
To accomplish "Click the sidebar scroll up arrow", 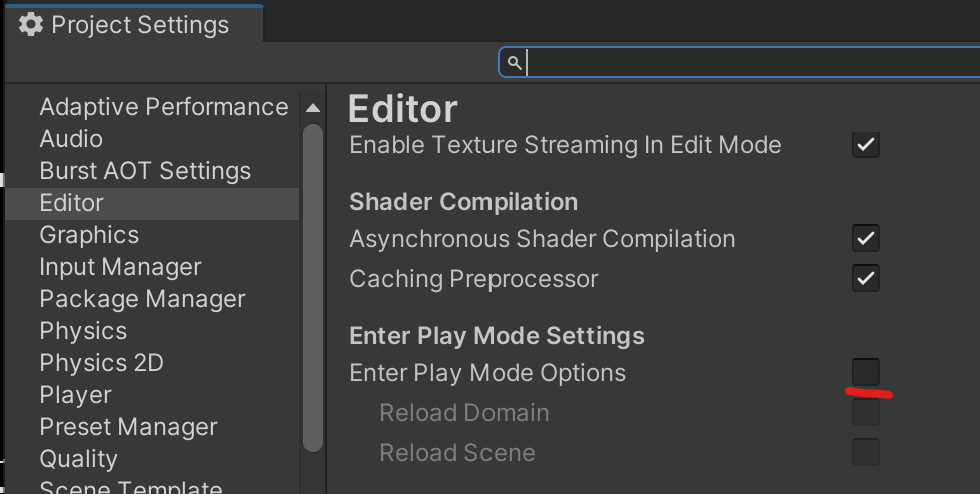I will (313, 108).
